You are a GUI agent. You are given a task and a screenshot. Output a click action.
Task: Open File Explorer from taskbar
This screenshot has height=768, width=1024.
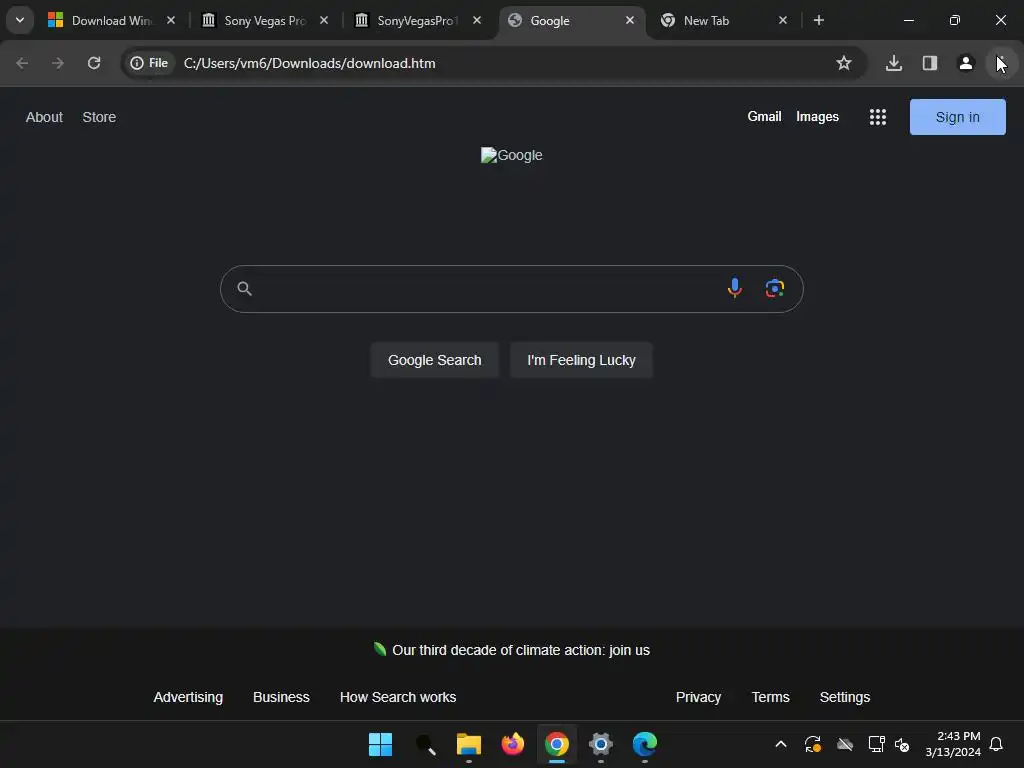(468, 744)
